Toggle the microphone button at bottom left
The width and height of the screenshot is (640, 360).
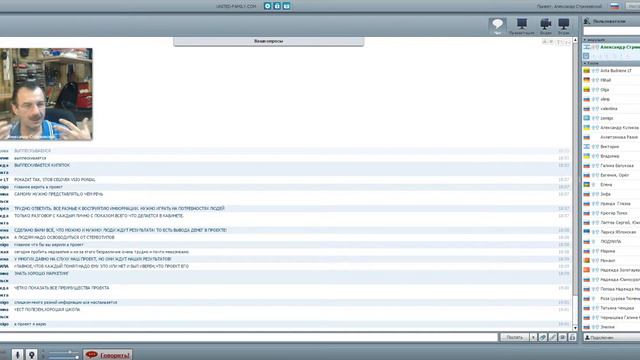click(17, 355)
